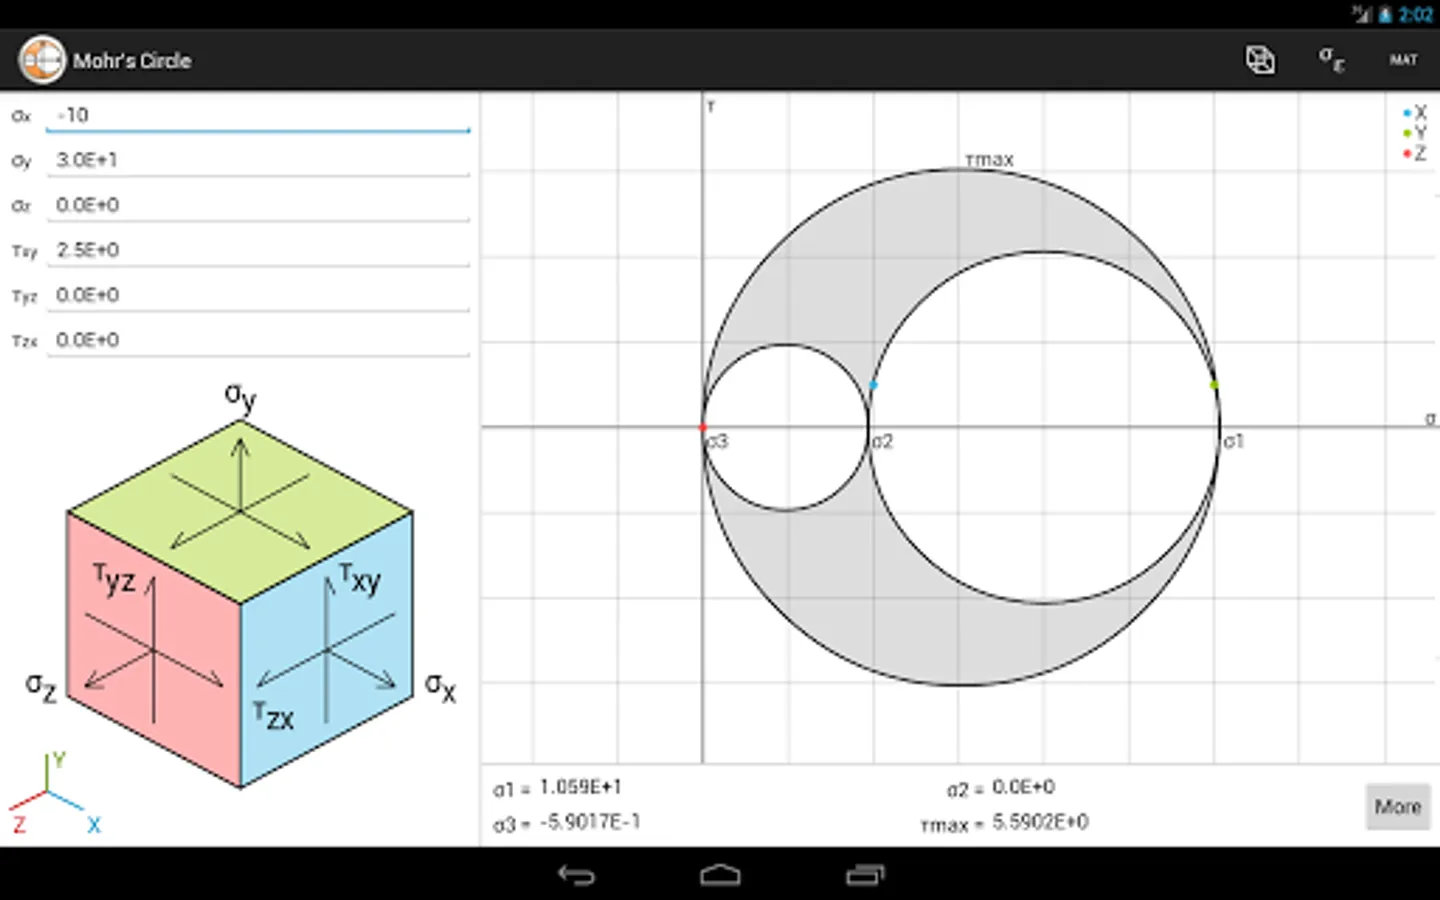Click the Y legend entry
Image resolution: width=1440 pixels, height=900 pixels.
click(x=1415, y=133)
